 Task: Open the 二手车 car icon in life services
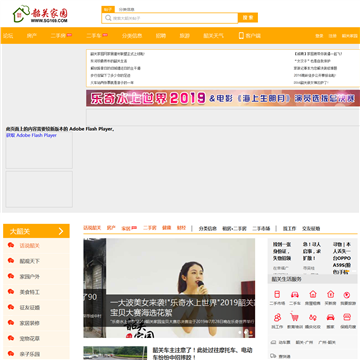point(295,295)
